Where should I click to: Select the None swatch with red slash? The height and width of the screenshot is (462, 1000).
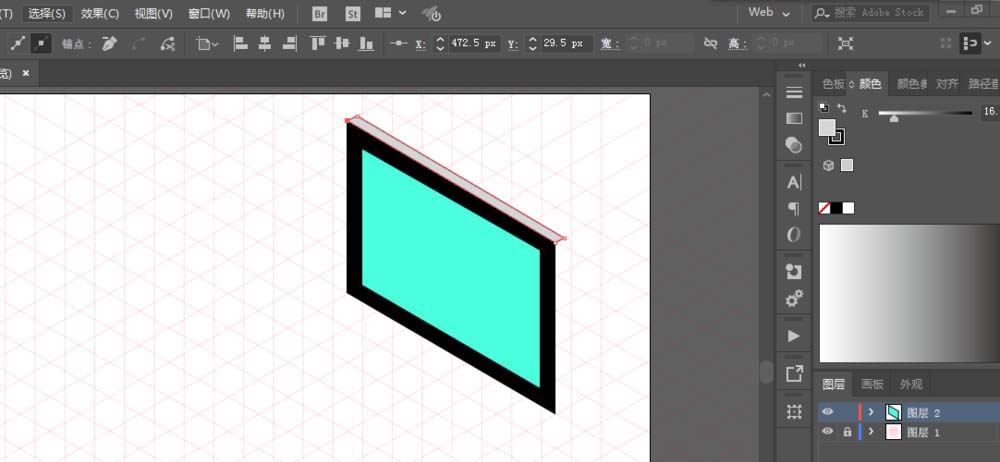(824, 208)
